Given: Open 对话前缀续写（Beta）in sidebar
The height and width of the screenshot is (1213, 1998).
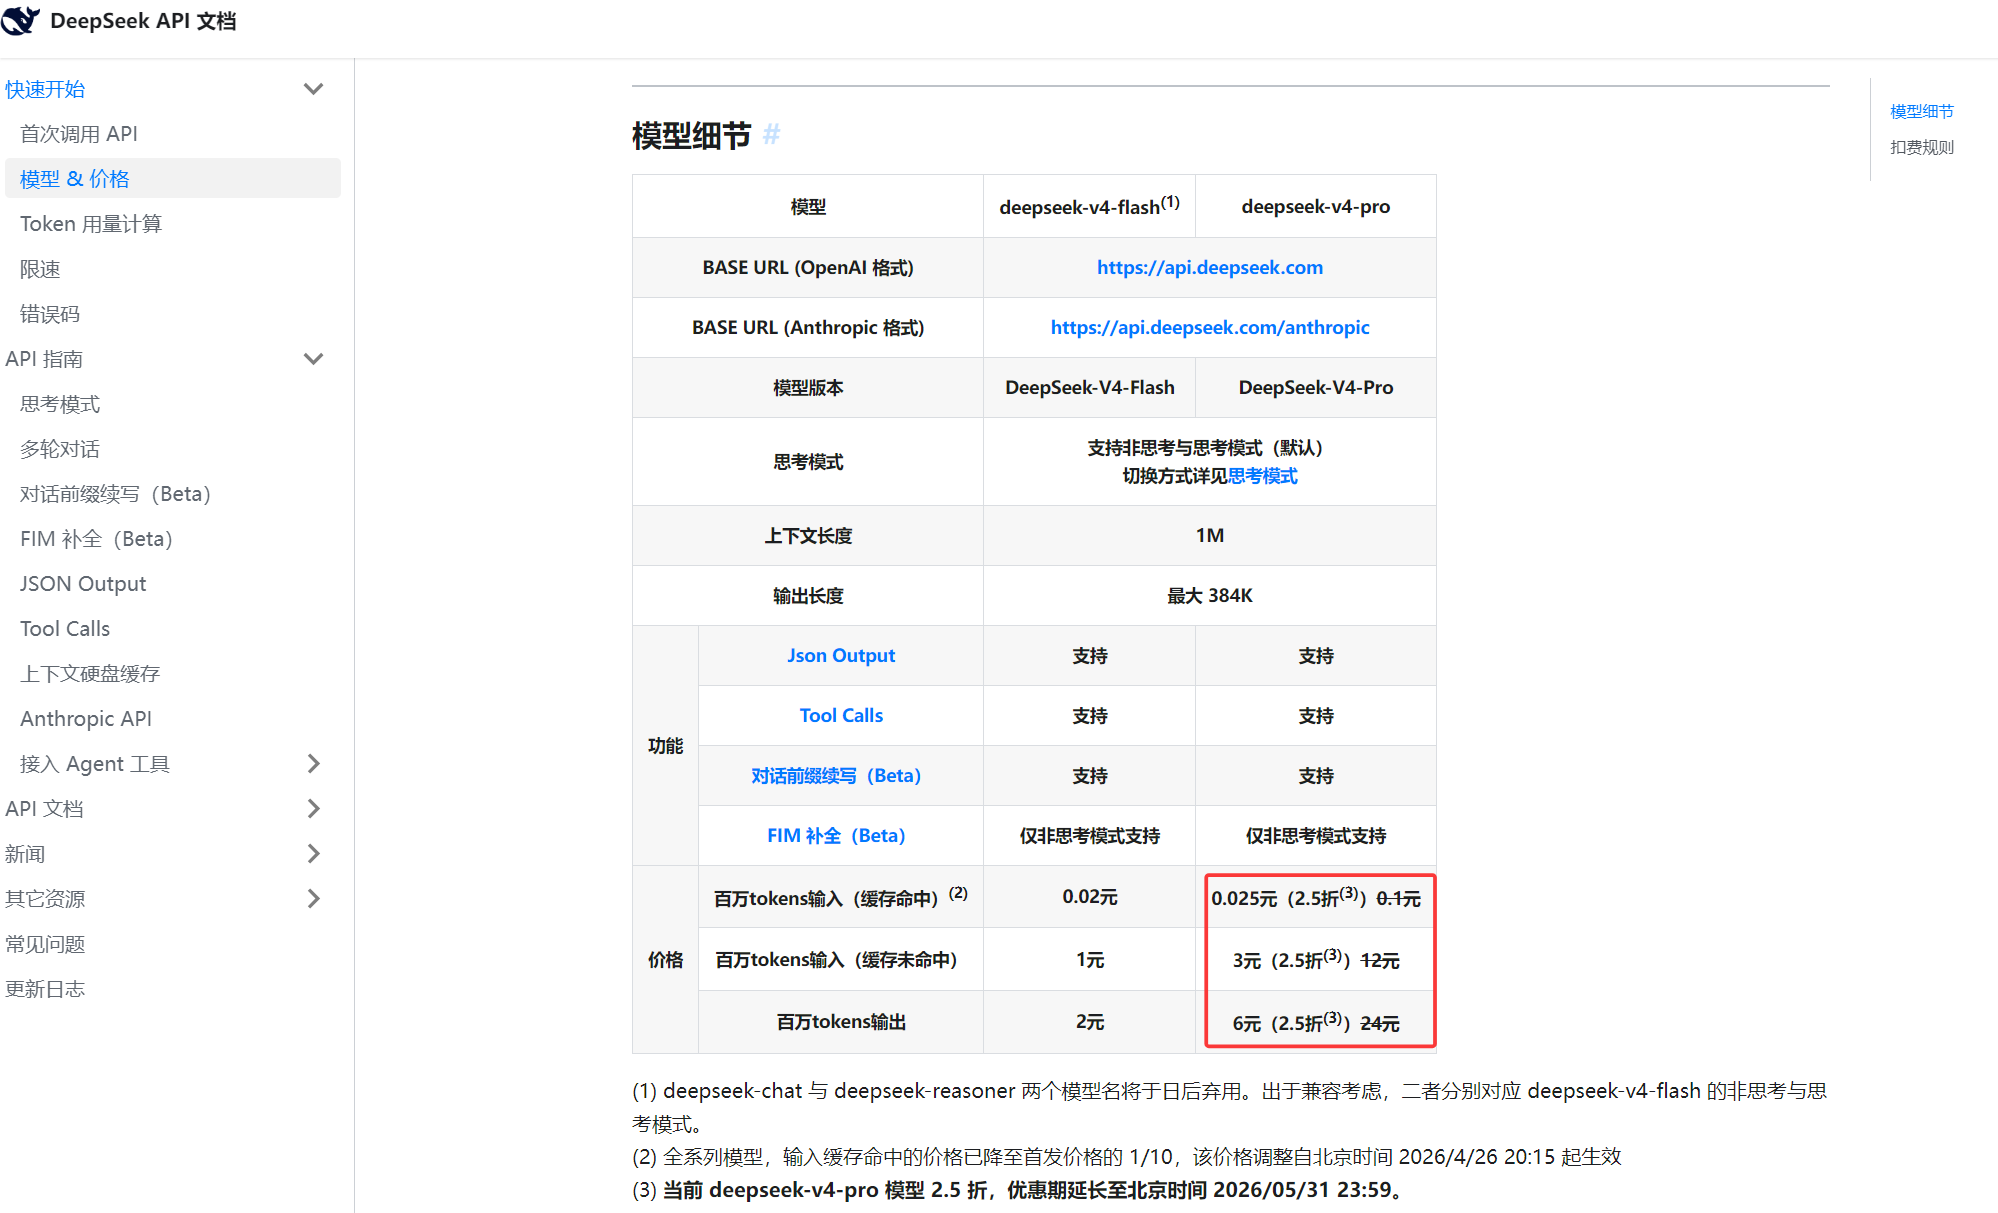Looking at the screenshot, I should pos(115,494).
